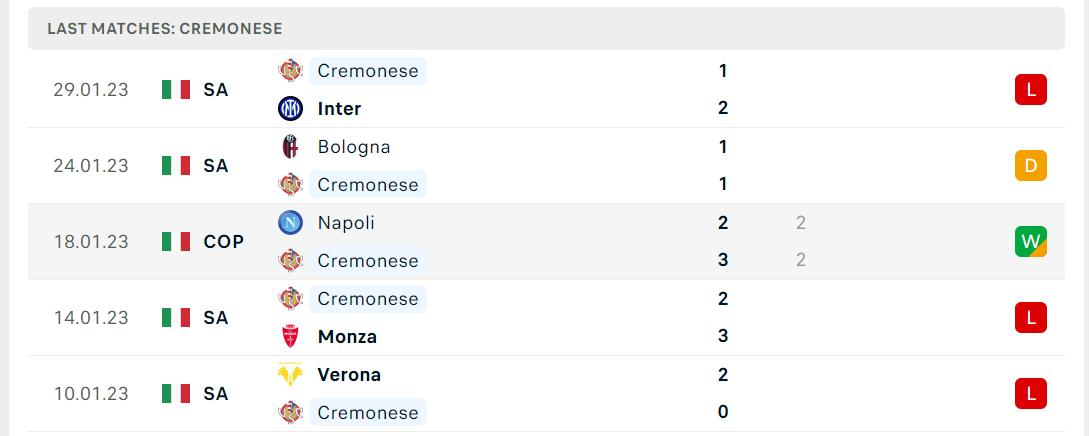Open the 18.01.23 COP match row
Viewport: 1089px width, 436px height.
546,242
